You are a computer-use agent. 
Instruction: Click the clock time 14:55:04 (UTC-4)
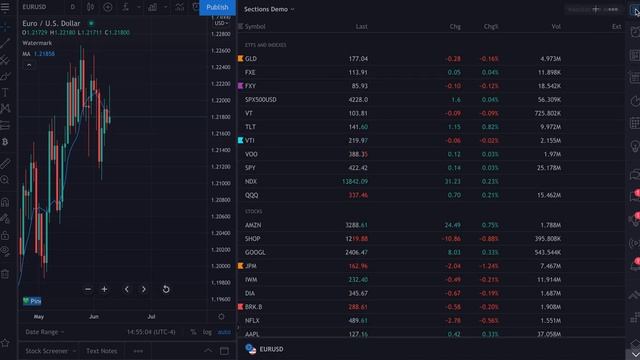(151, 332)
